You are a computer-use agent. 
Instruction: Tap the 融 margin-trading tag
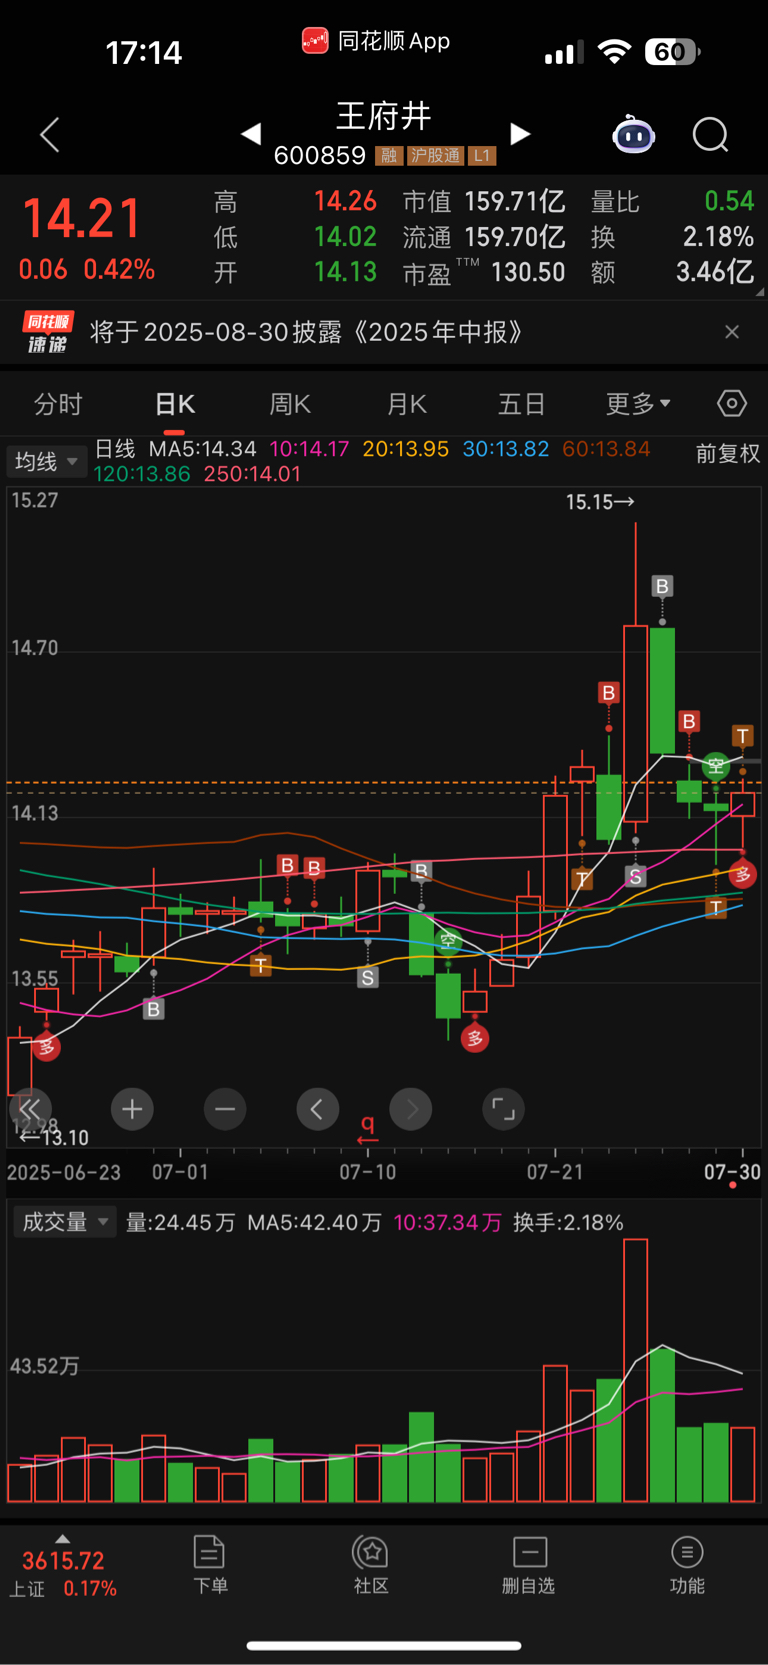coord(388,156)
